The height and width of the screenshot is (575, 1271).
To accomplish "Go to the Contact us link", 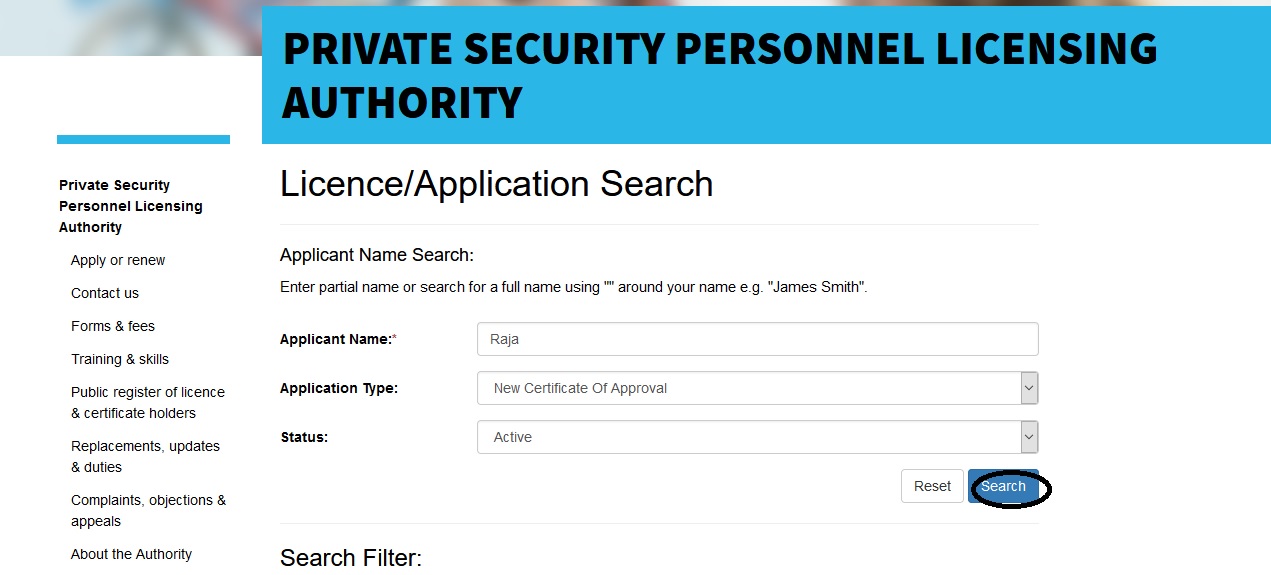I will click(105, 293).
